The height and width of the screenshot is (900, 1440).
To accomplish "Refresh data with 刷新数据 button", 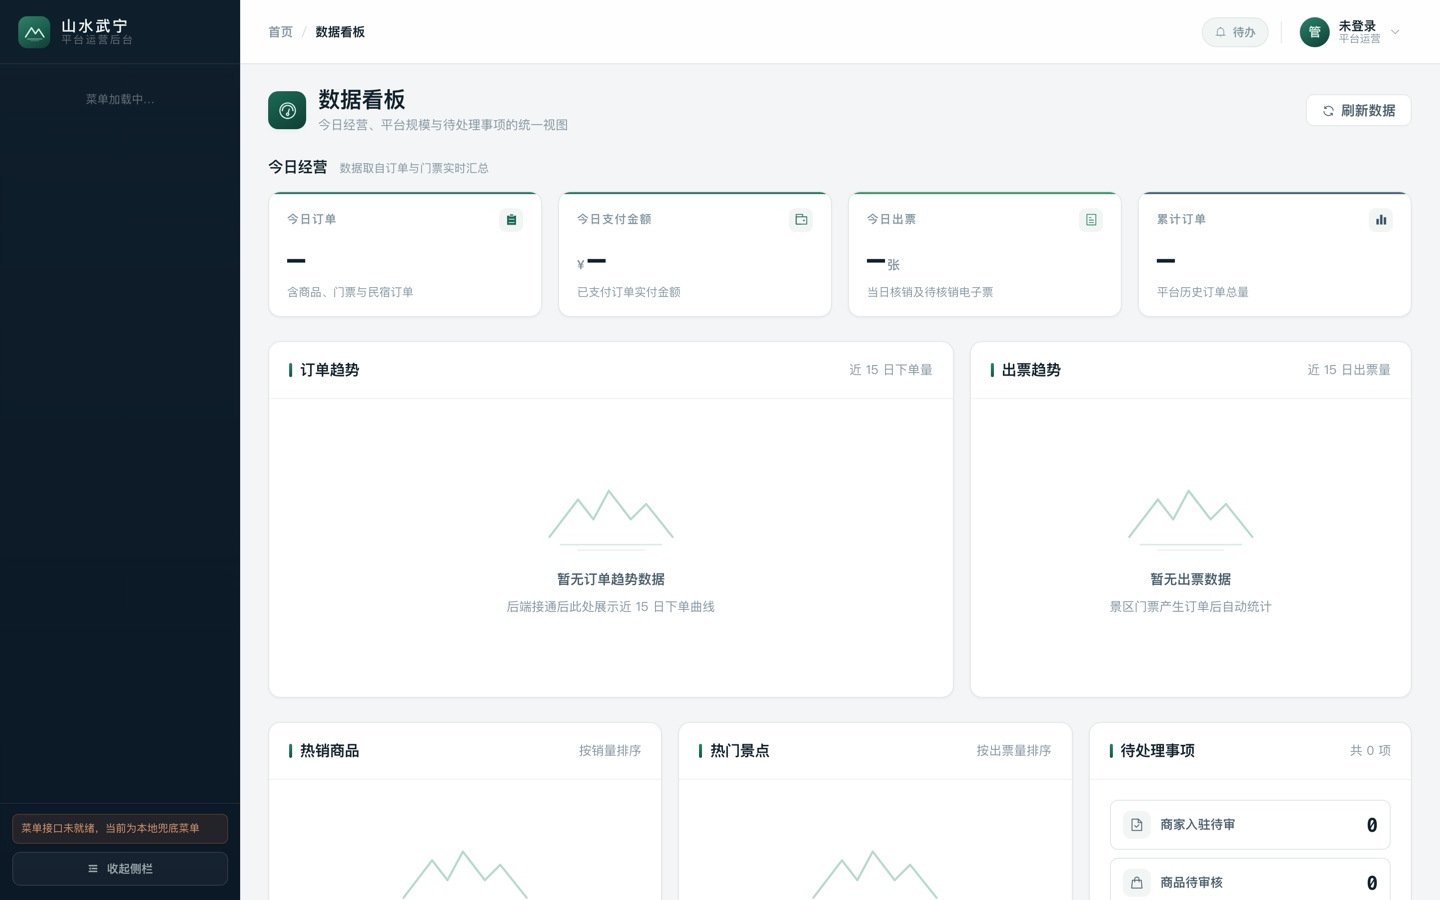I will (x=1358, y=110).
